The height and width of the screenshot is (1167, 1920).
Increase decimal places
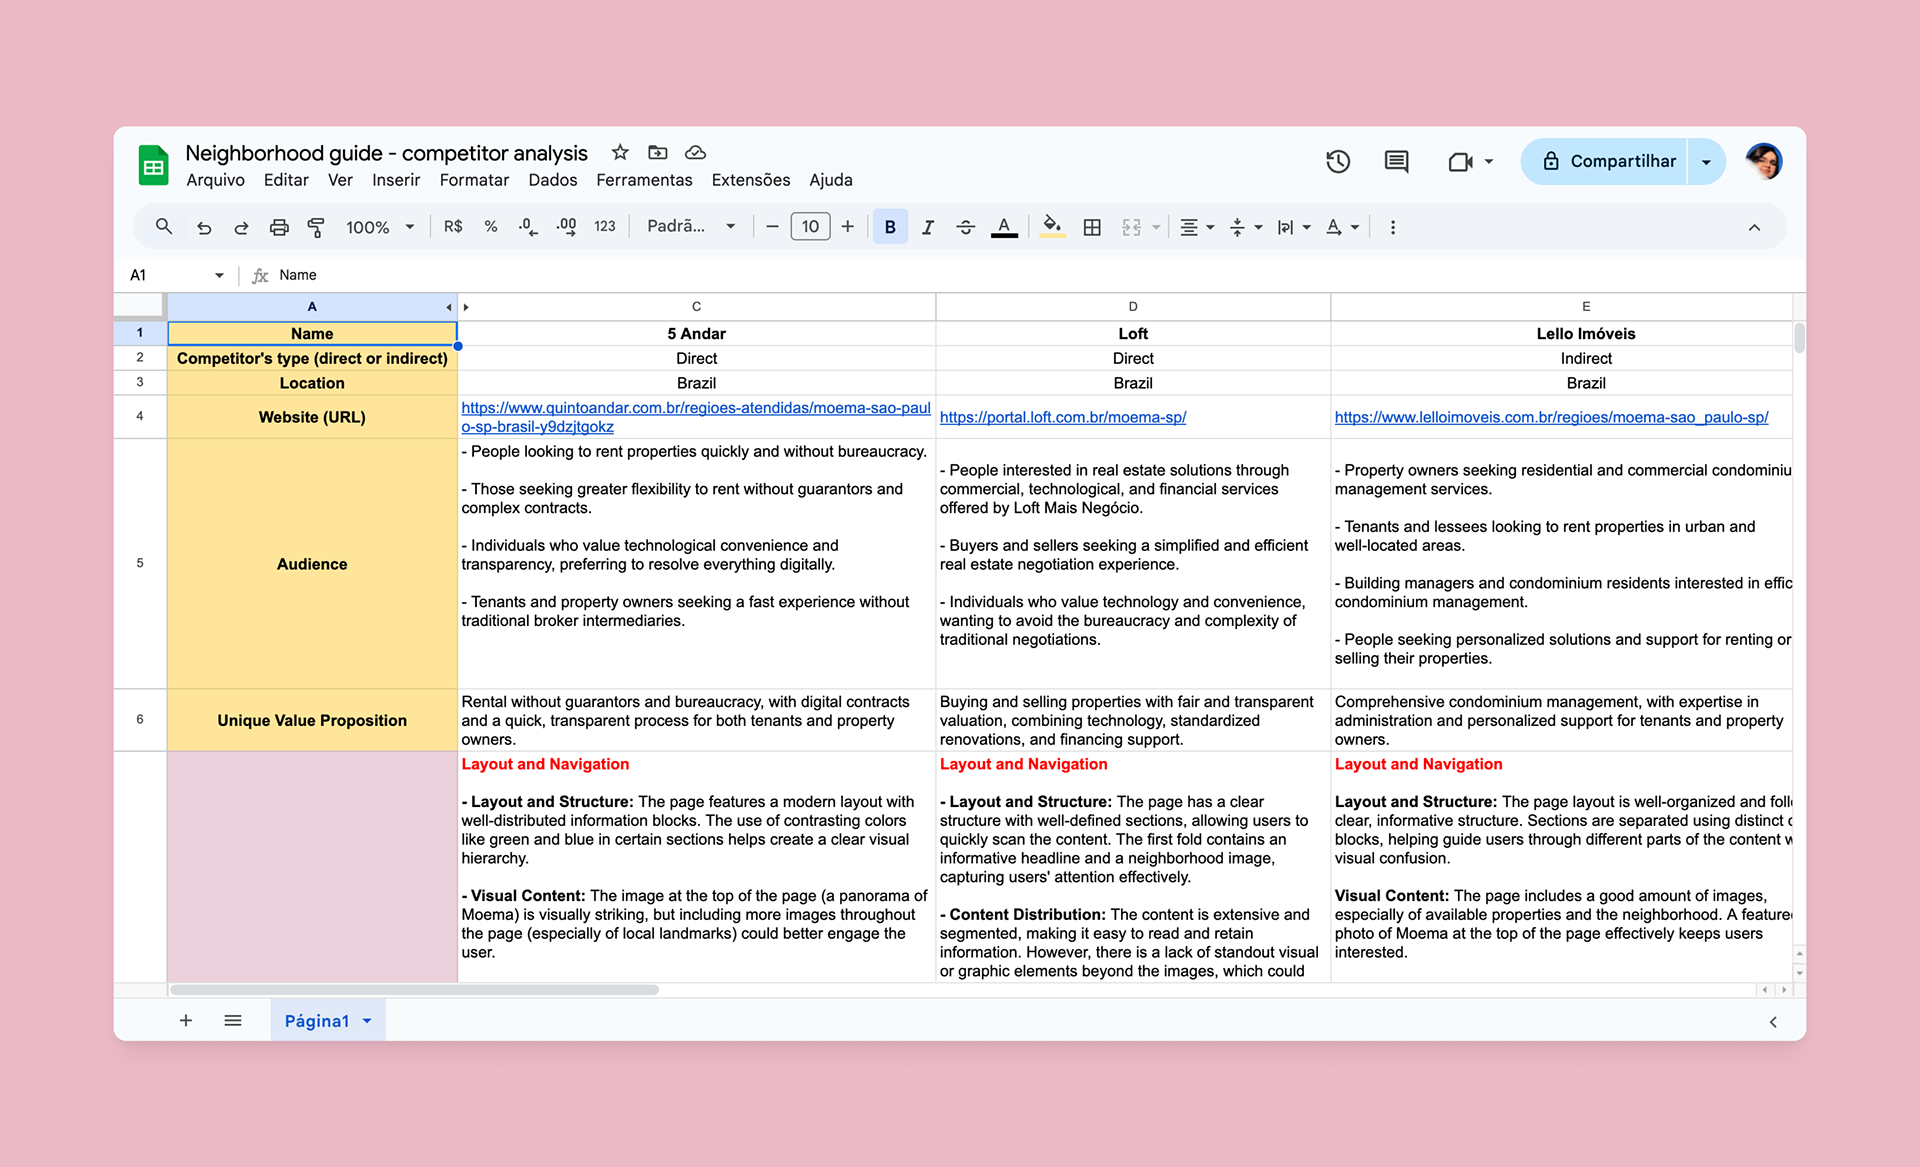click(x=566, y=227)
